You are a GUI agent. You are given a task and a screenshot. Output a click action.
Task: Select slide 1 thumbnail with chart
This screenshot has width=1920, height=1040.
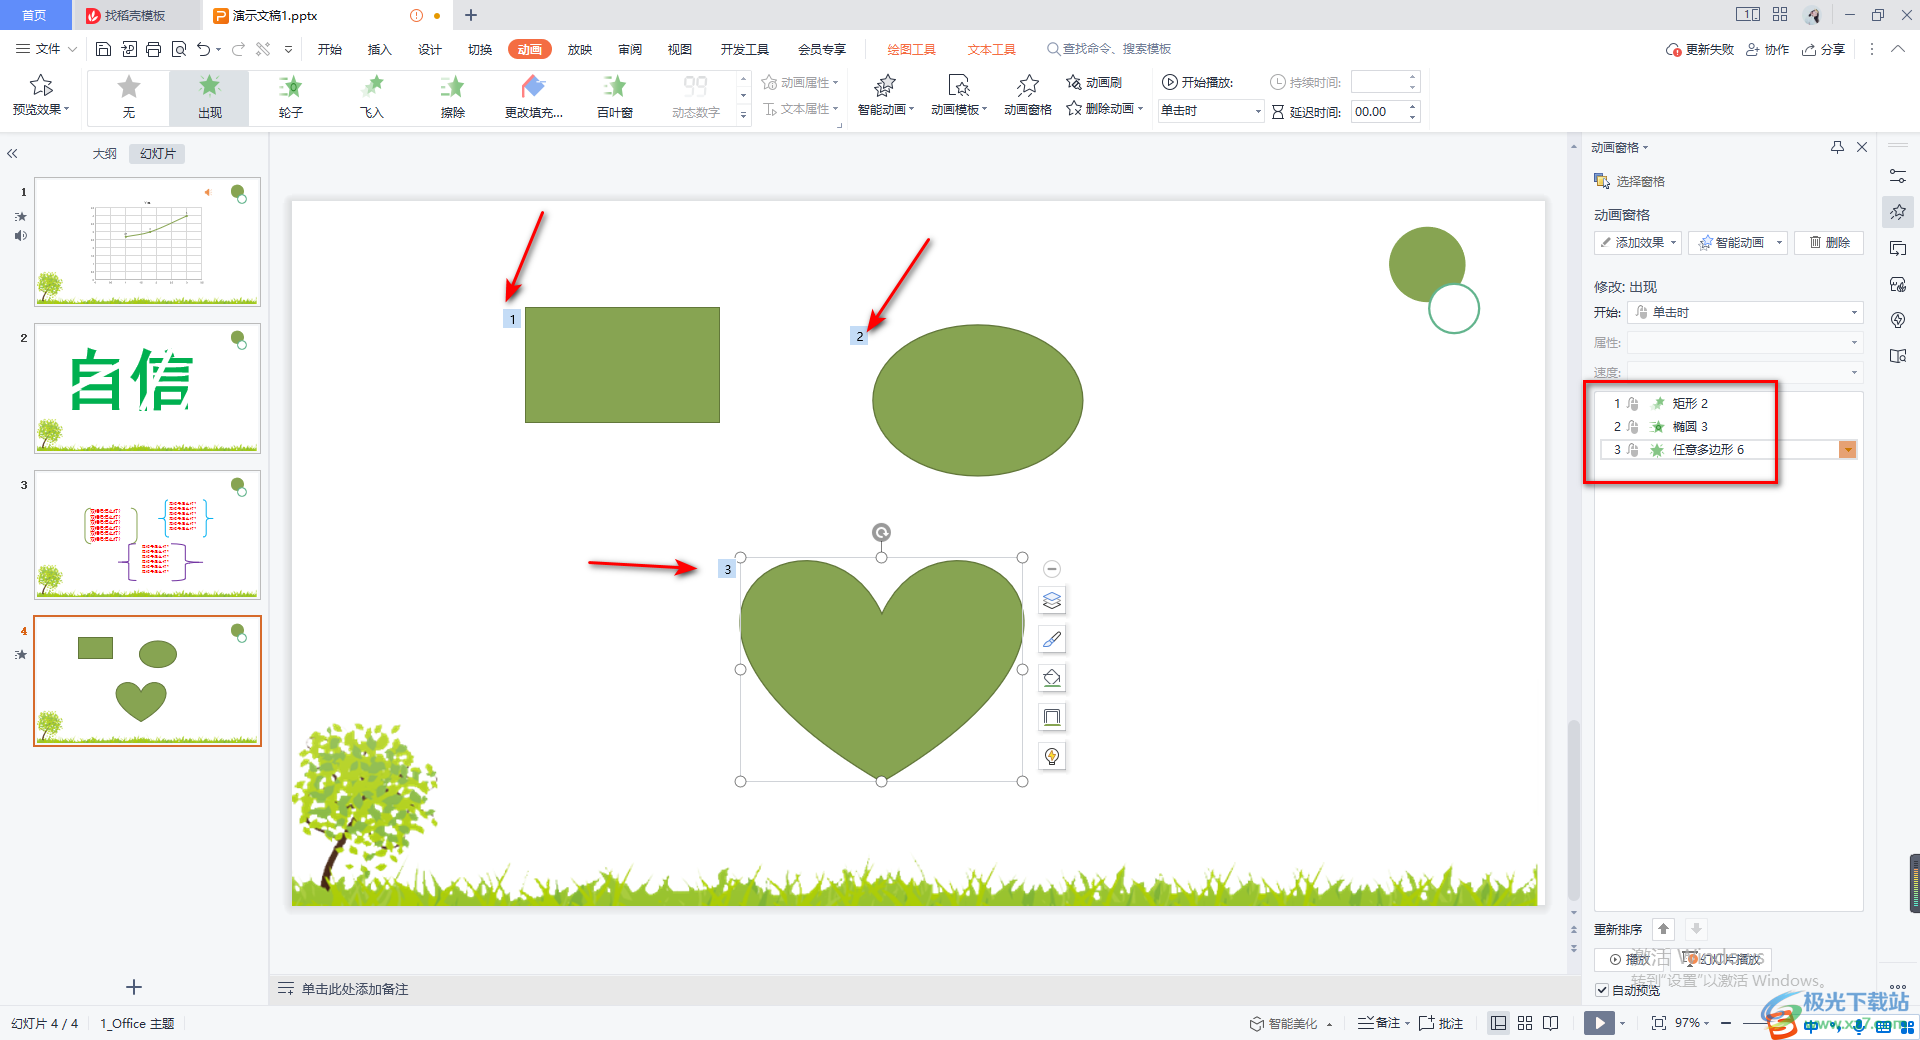147,242
